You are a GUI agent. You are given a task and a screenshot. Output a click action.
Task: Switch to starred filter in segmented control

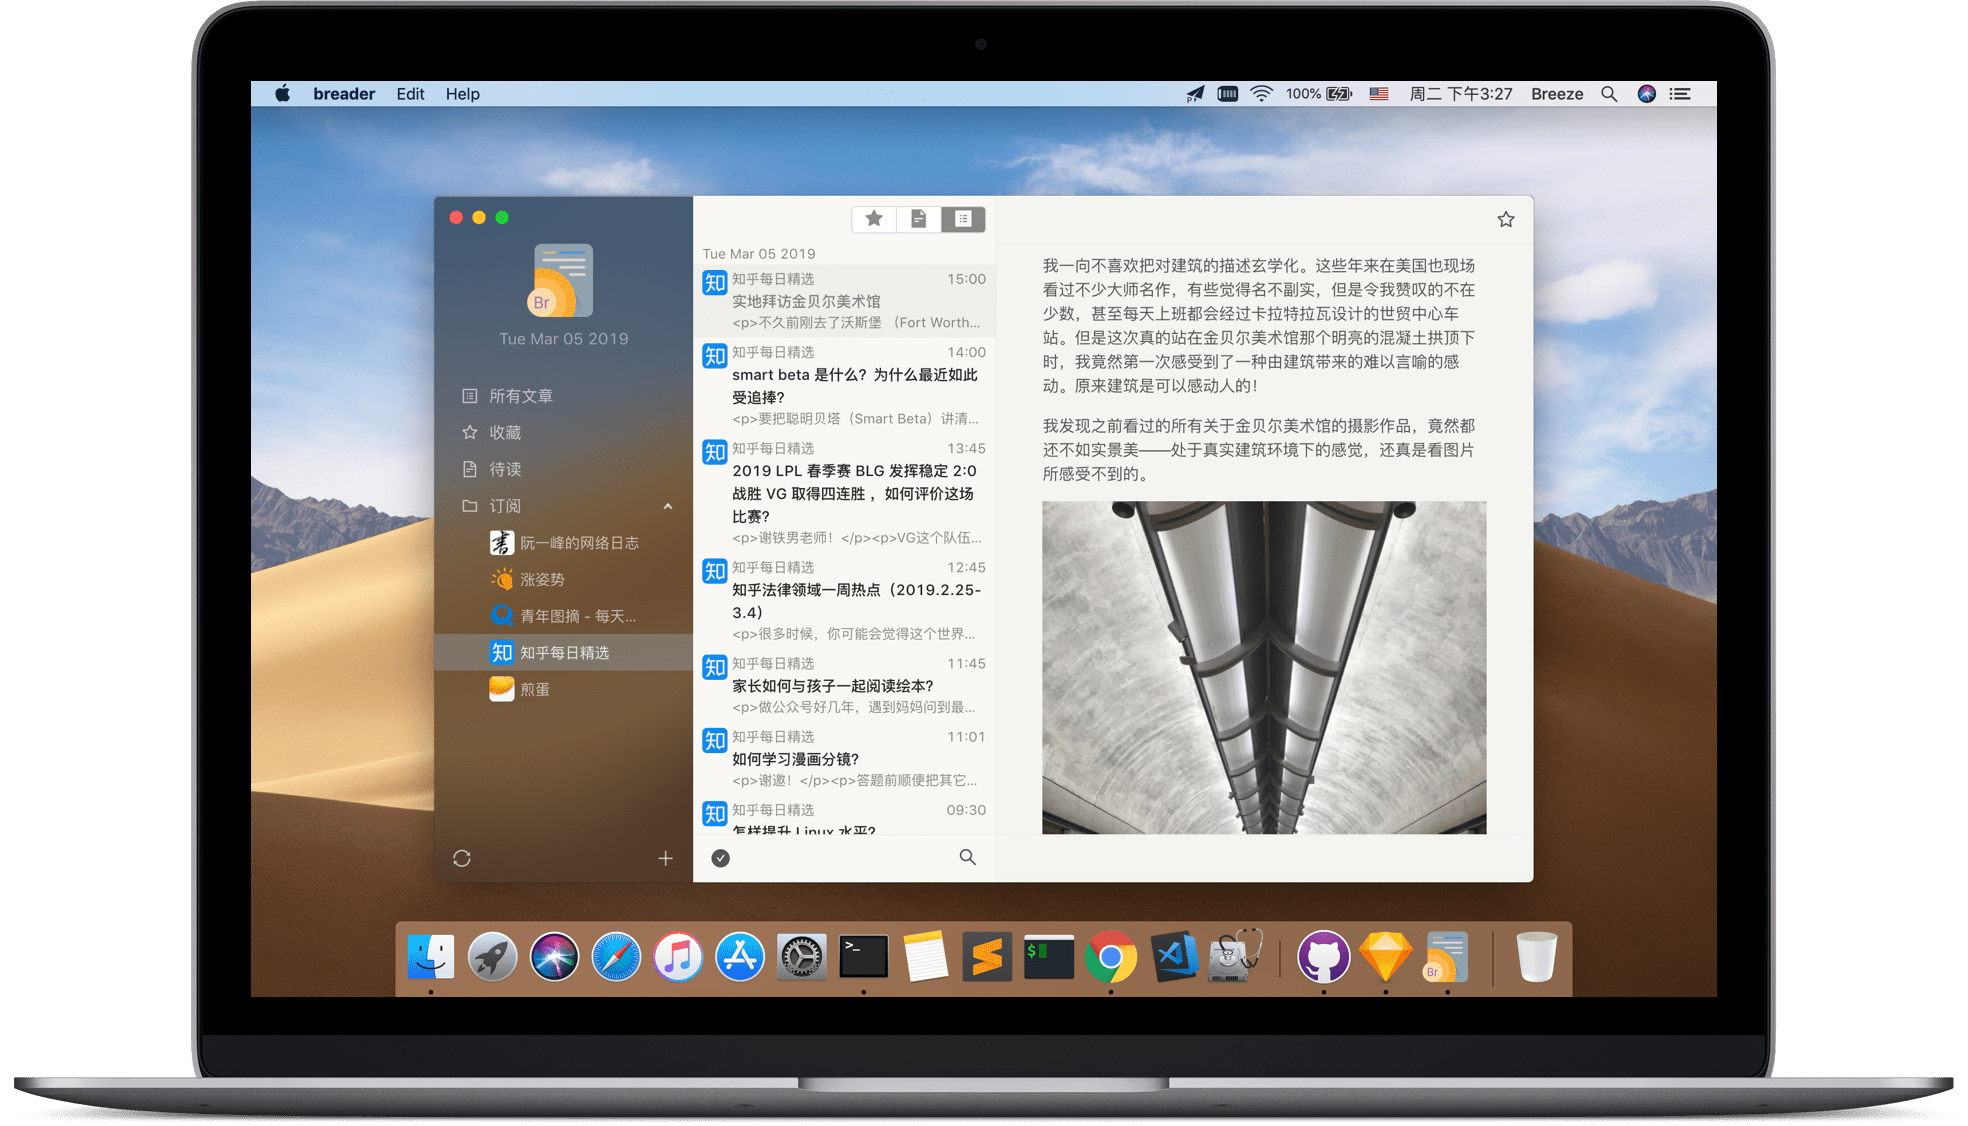[874, 219]
